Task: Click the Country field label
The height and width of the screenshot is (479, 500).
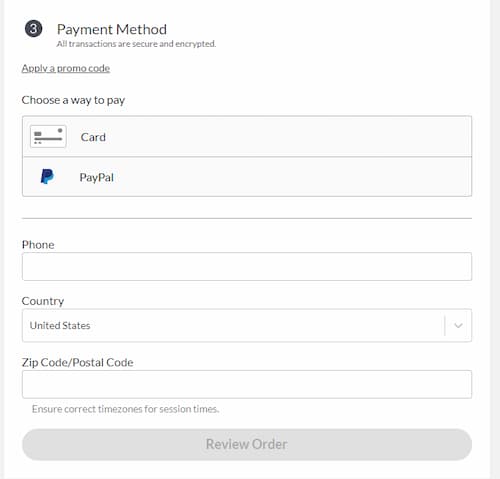Action: [x=43, y=301]
